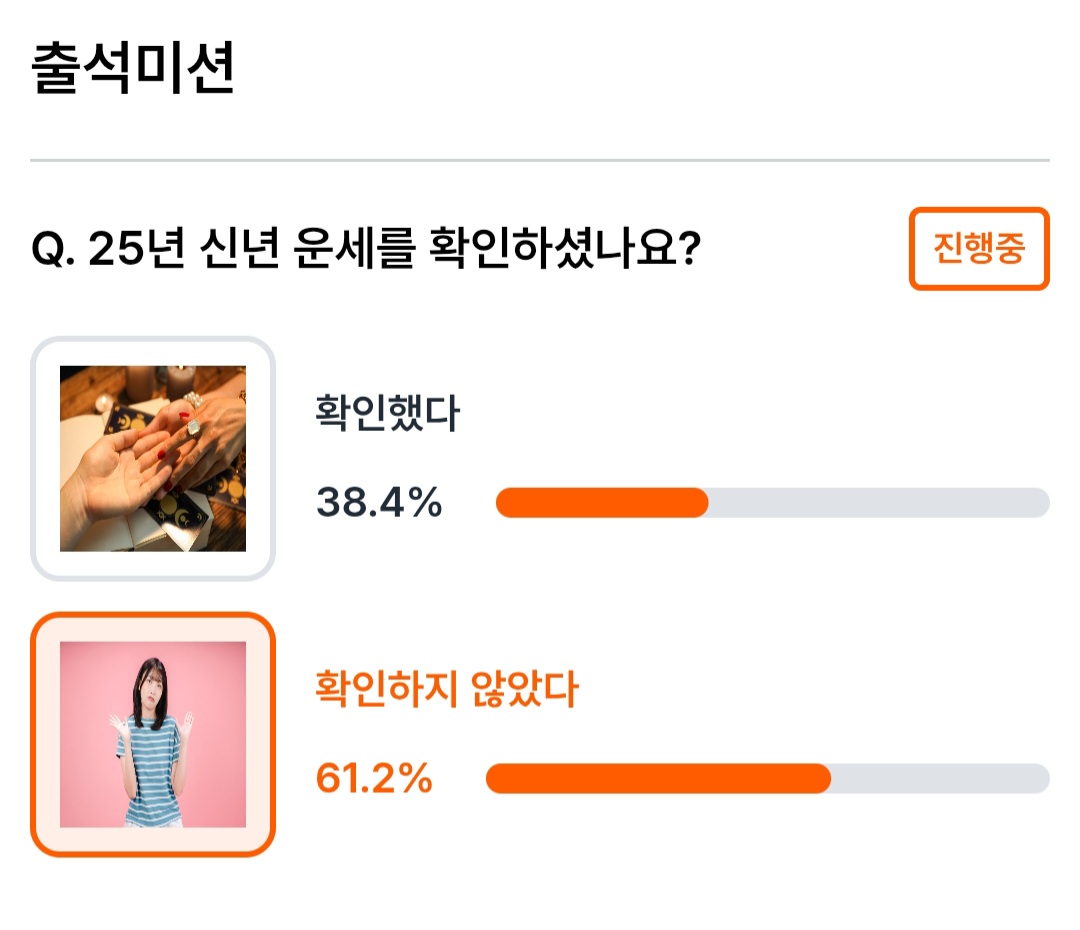Choose the 확인했다 option label
Screen dimensions: 1080x930
[387, 413]
